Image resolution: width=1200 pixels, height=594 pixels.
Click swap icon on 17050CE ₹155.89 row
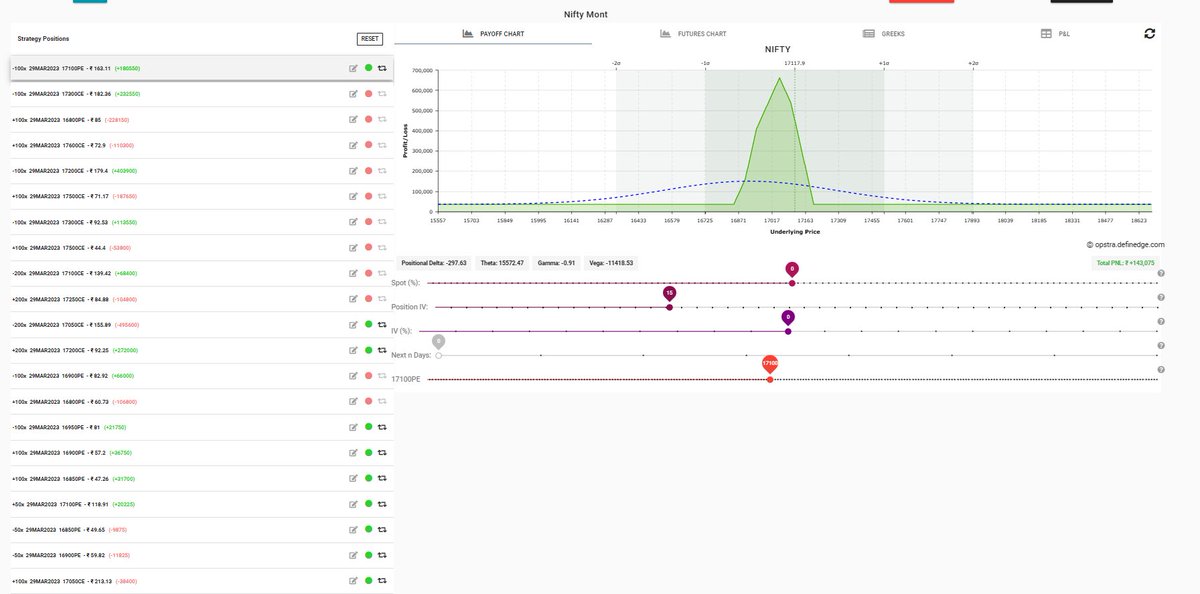[382, 324]
